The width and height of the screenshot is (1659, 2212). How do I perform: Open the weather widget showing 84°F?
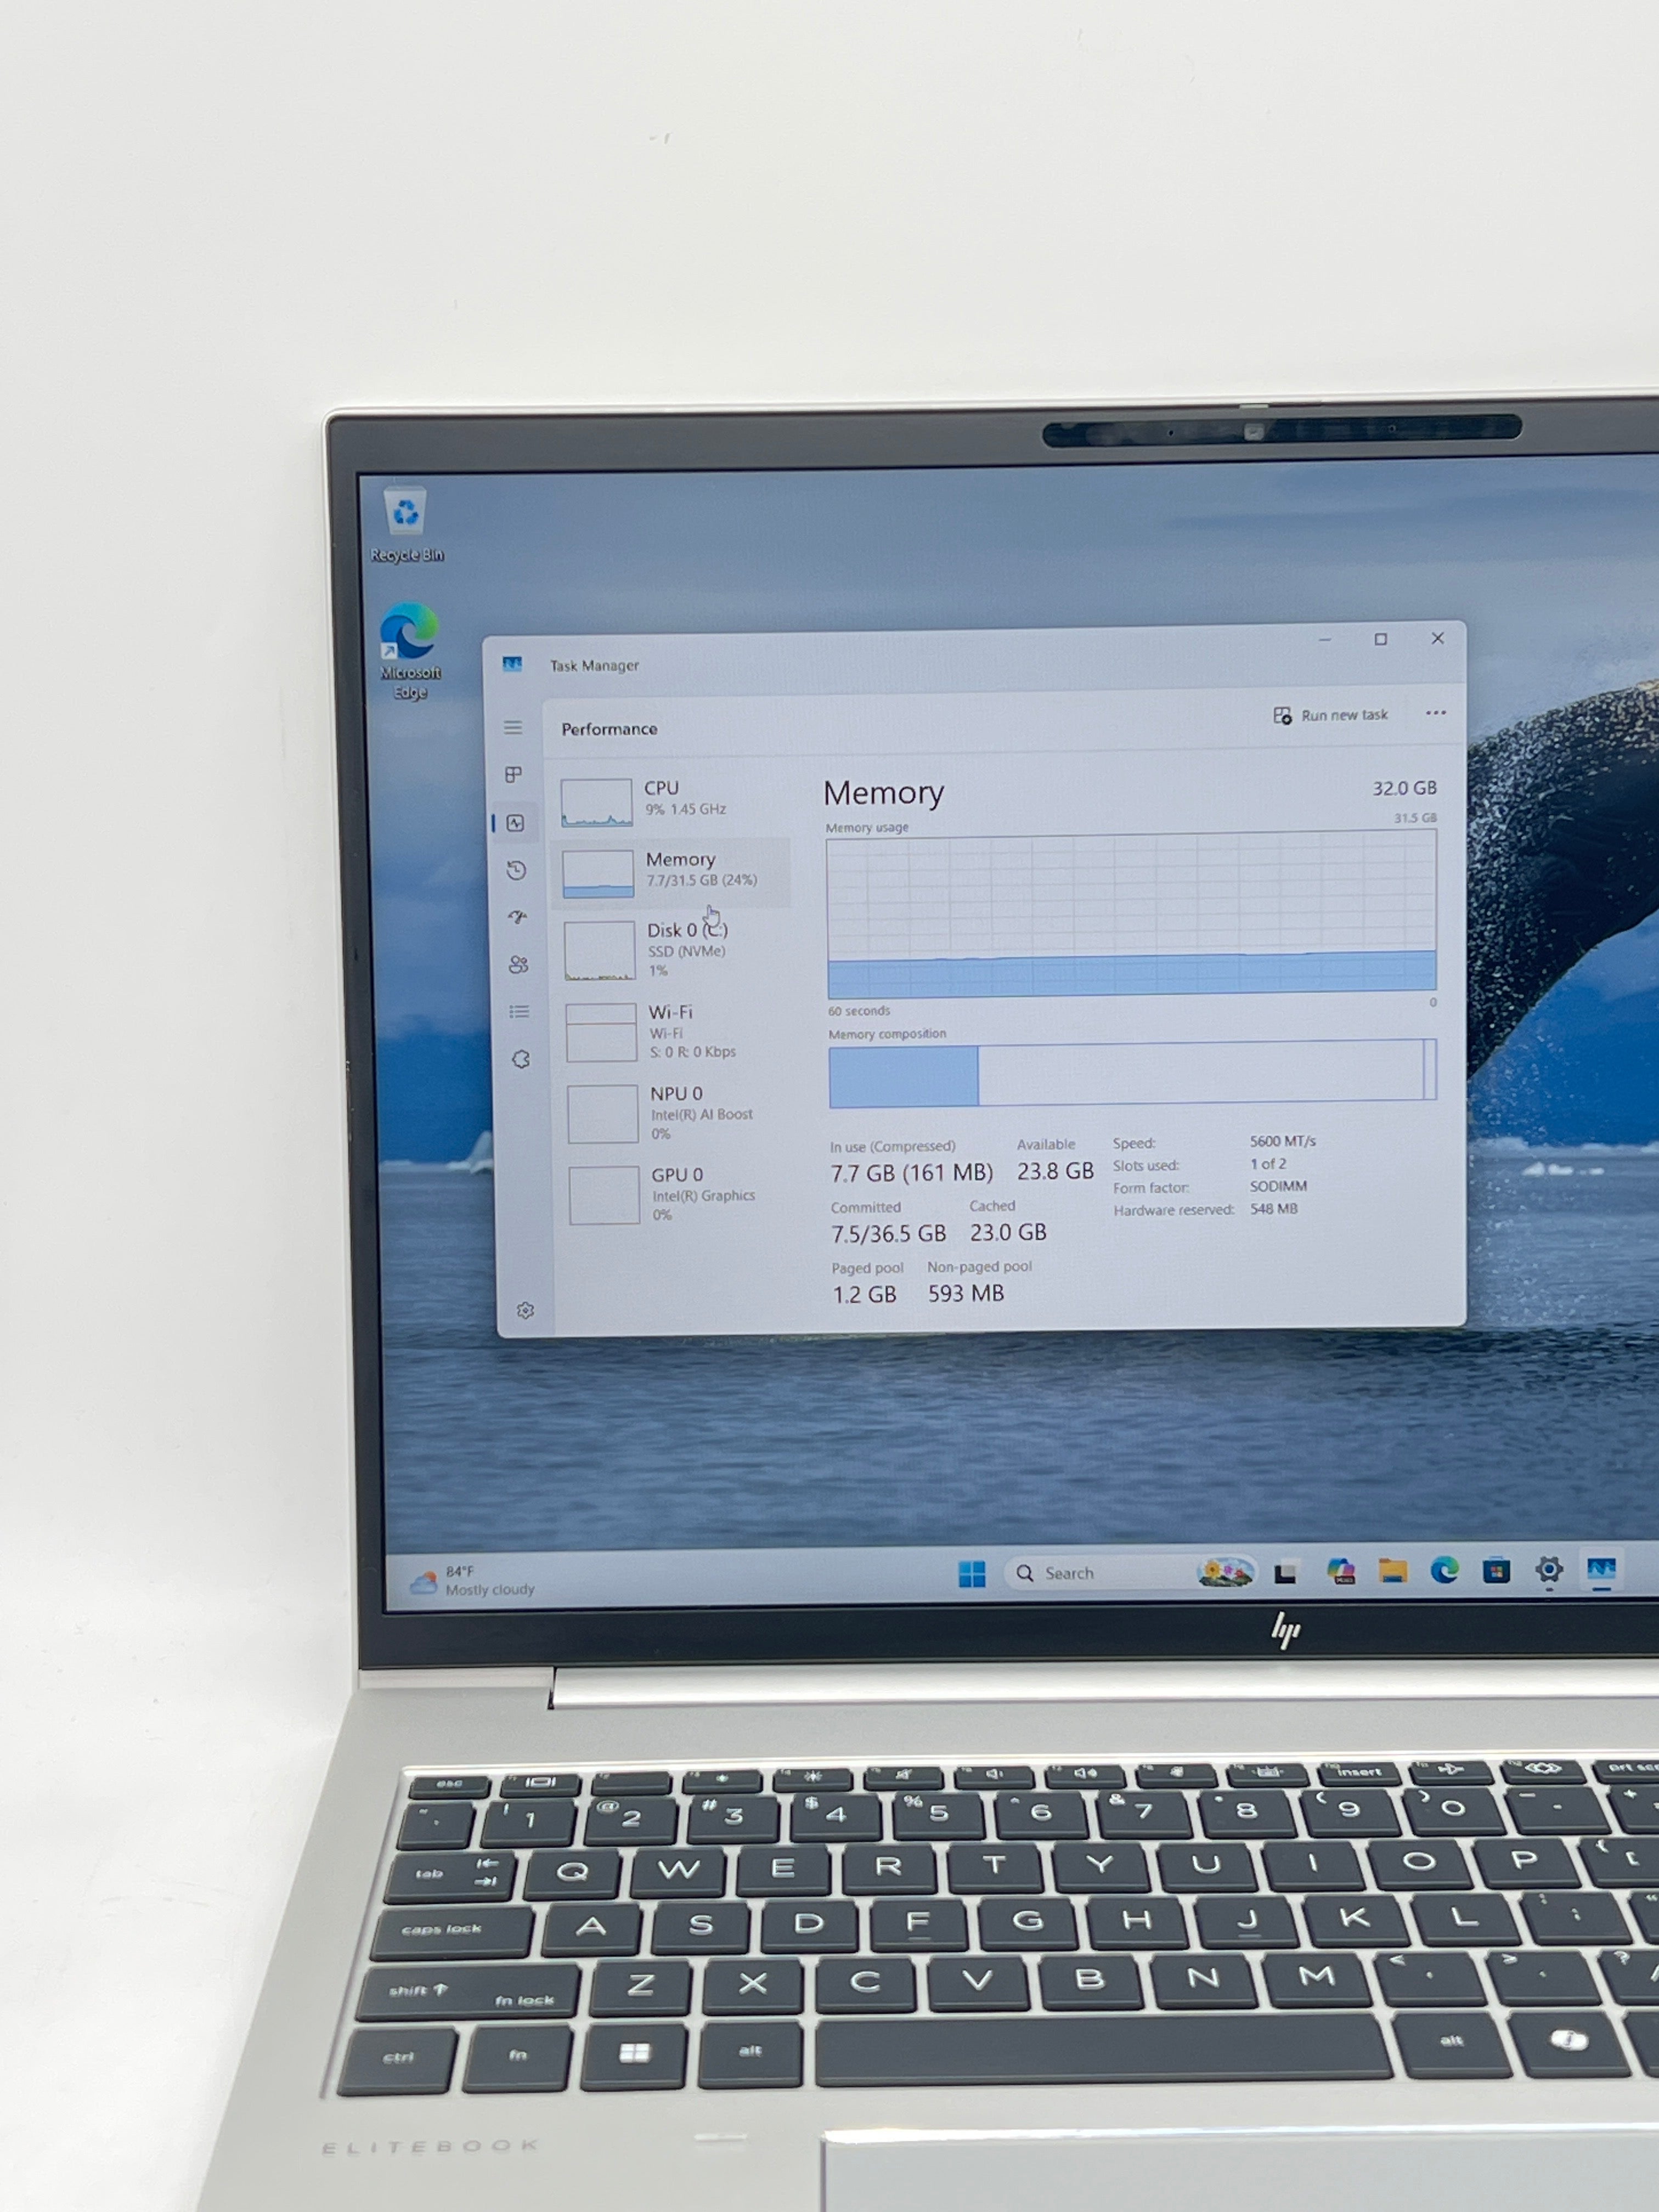tap(472, 1581)
